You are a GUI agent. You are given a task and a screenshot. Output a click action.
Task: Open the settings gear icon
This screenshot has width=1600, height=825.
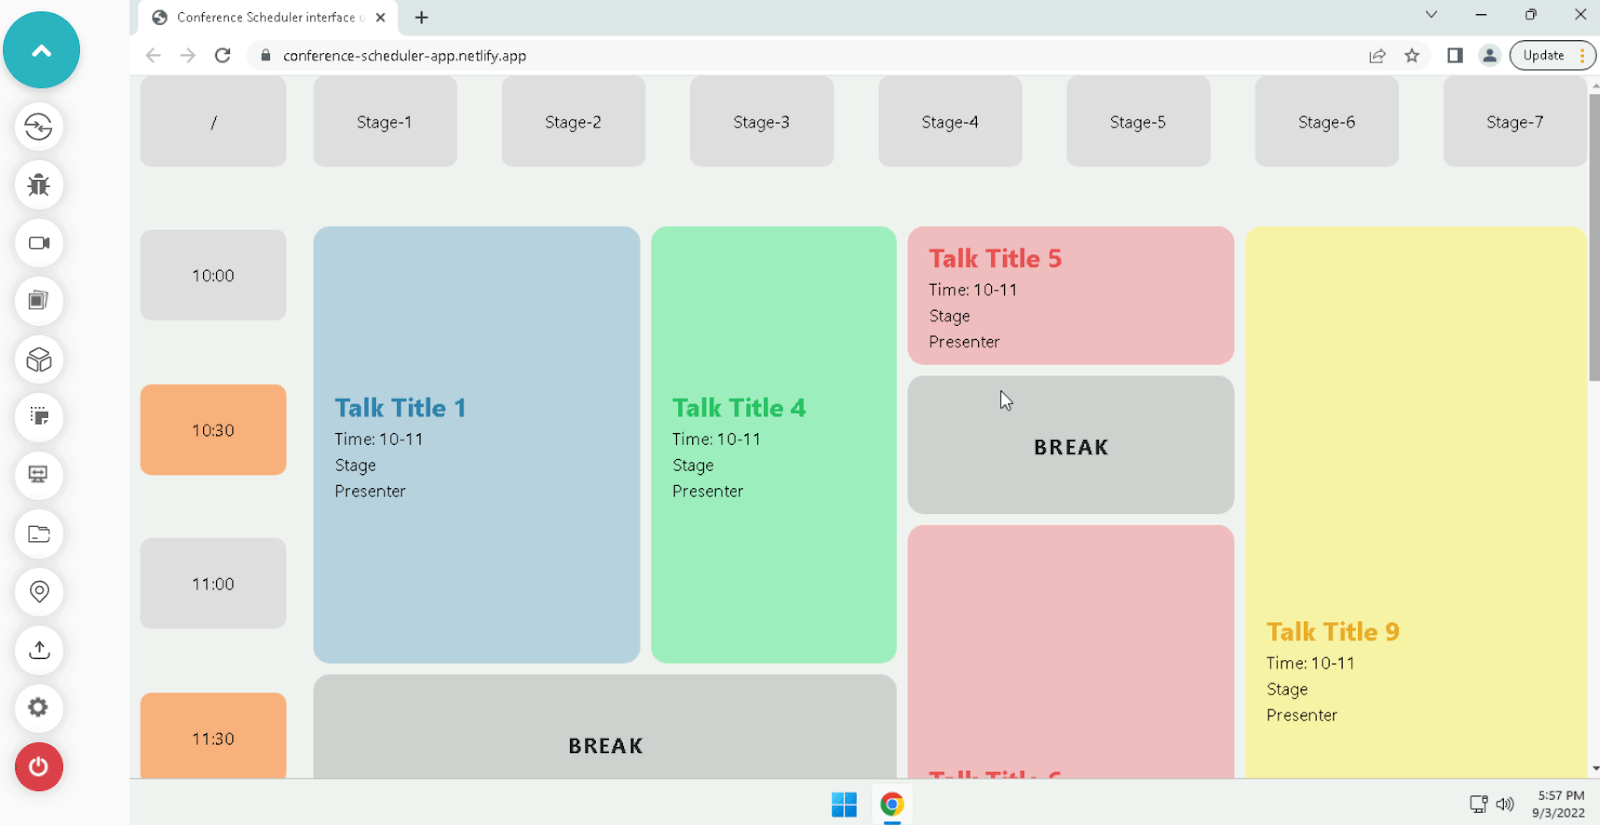[x=39, y=708]
